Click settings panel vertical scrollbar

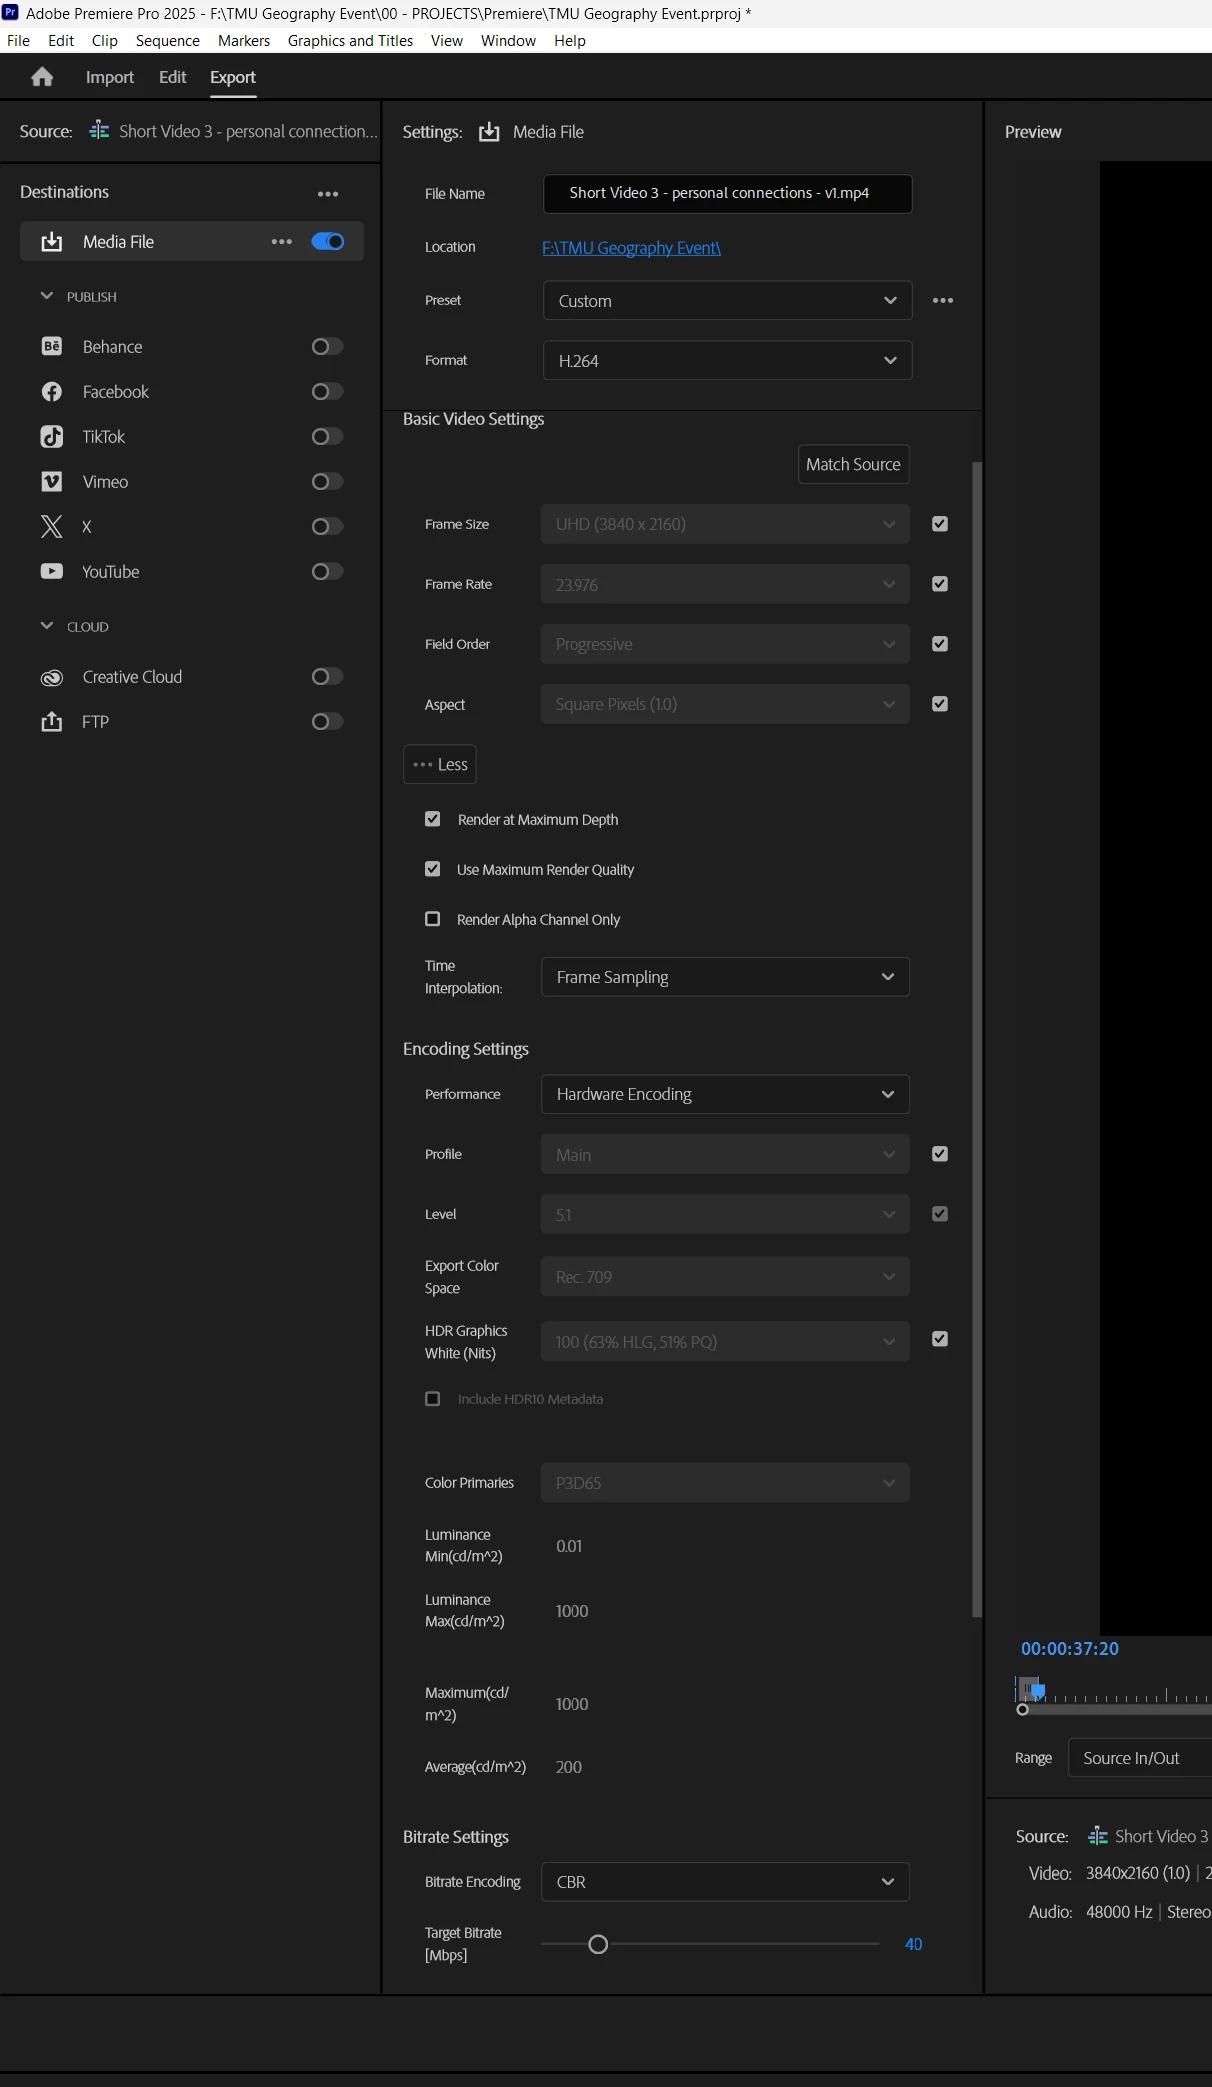pyautogui.click(x=977, y=1039)
